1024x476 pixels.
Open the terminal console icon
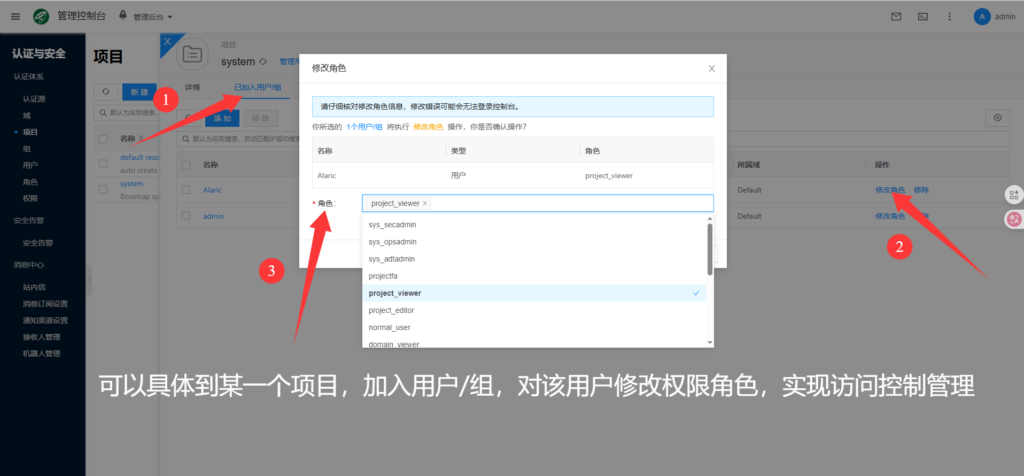click(x=922, y=17)
